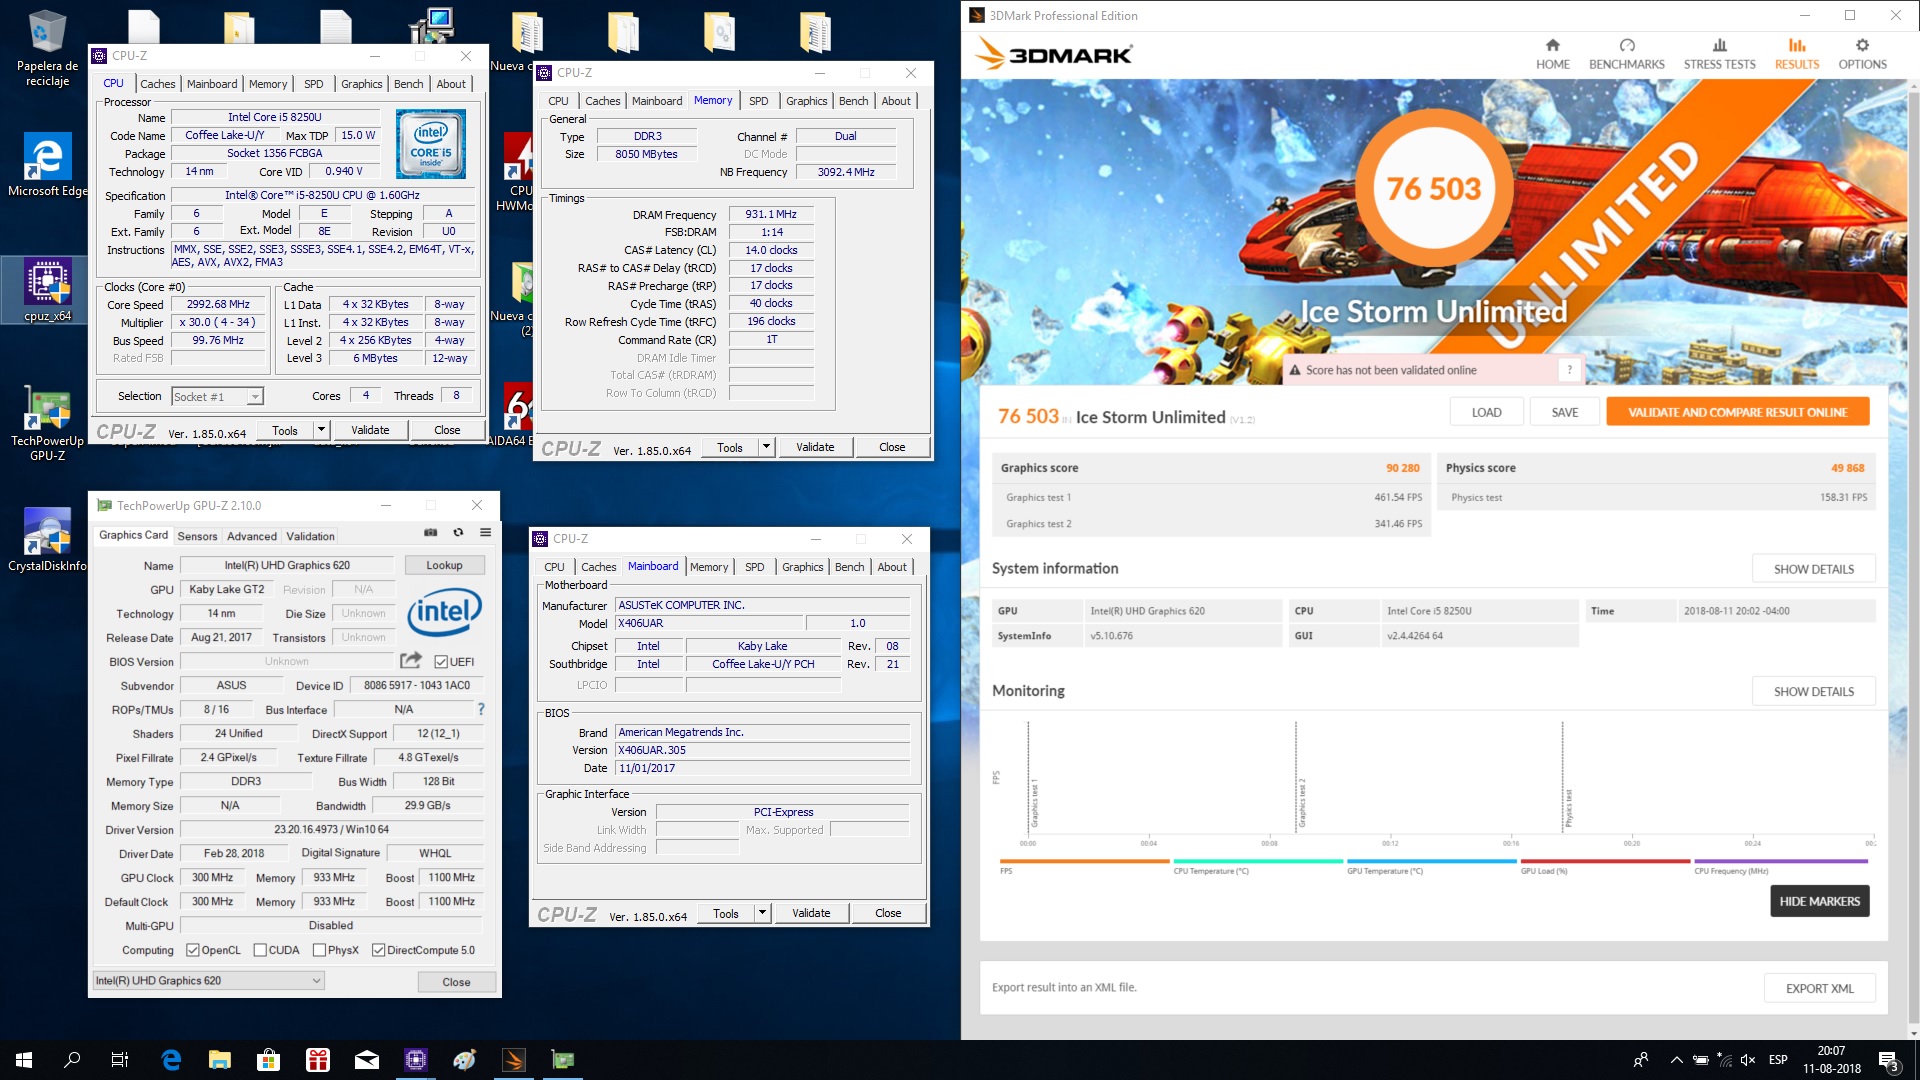Toggle DirectCompute 5.0 checkbox

pos(378,950)
